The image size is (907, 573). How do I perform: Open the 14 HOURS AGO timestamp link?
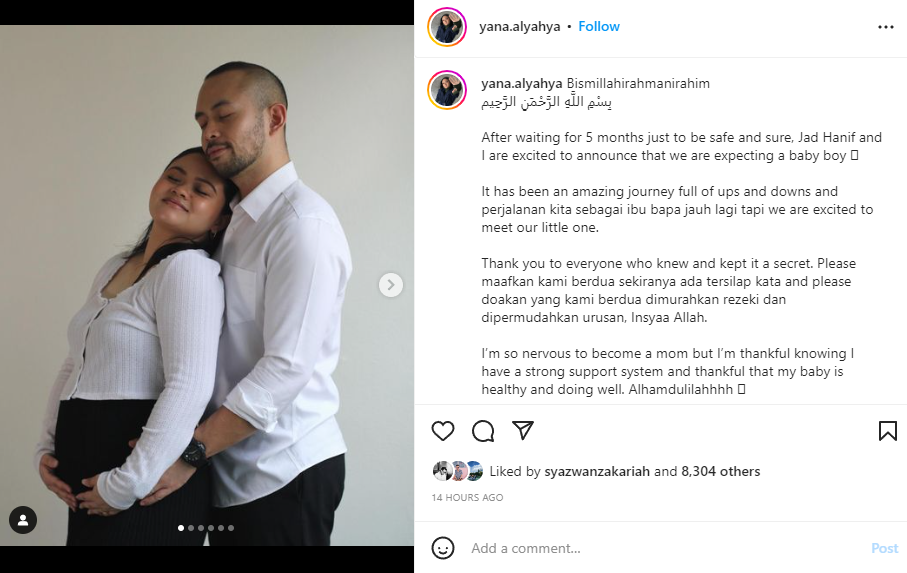pos(467,497)
